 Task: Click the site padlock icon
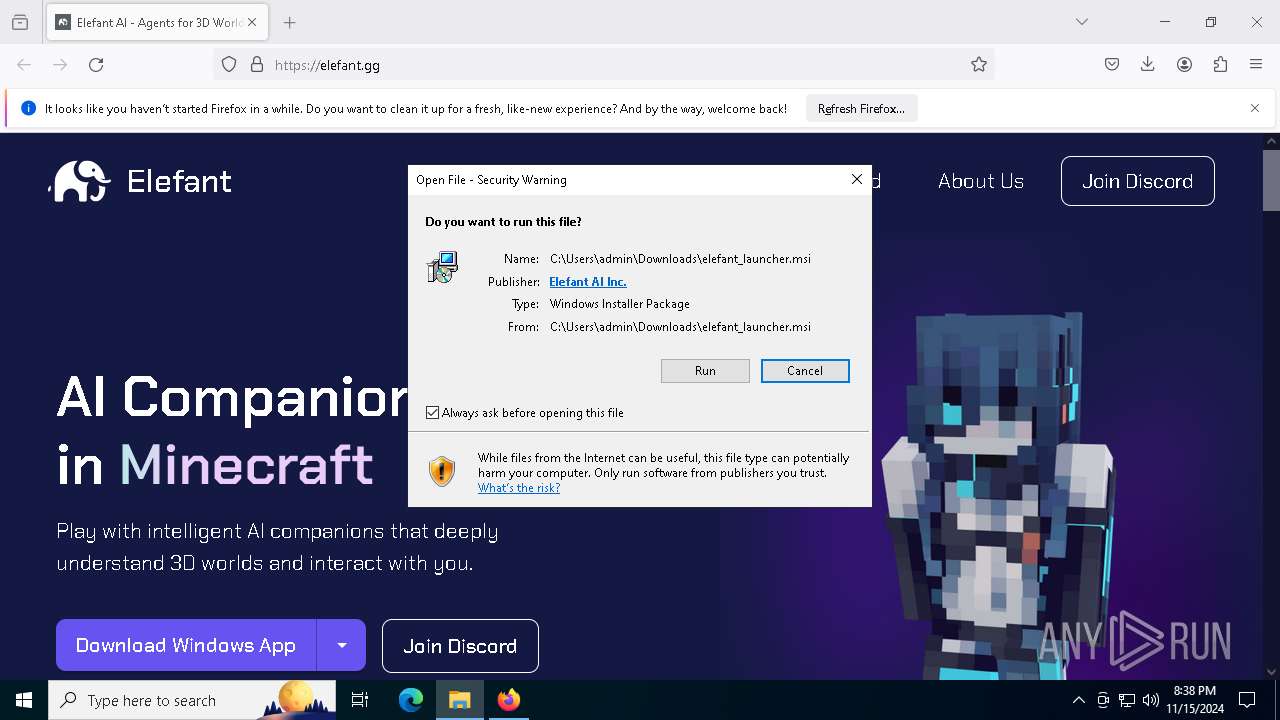click(257, 65)
